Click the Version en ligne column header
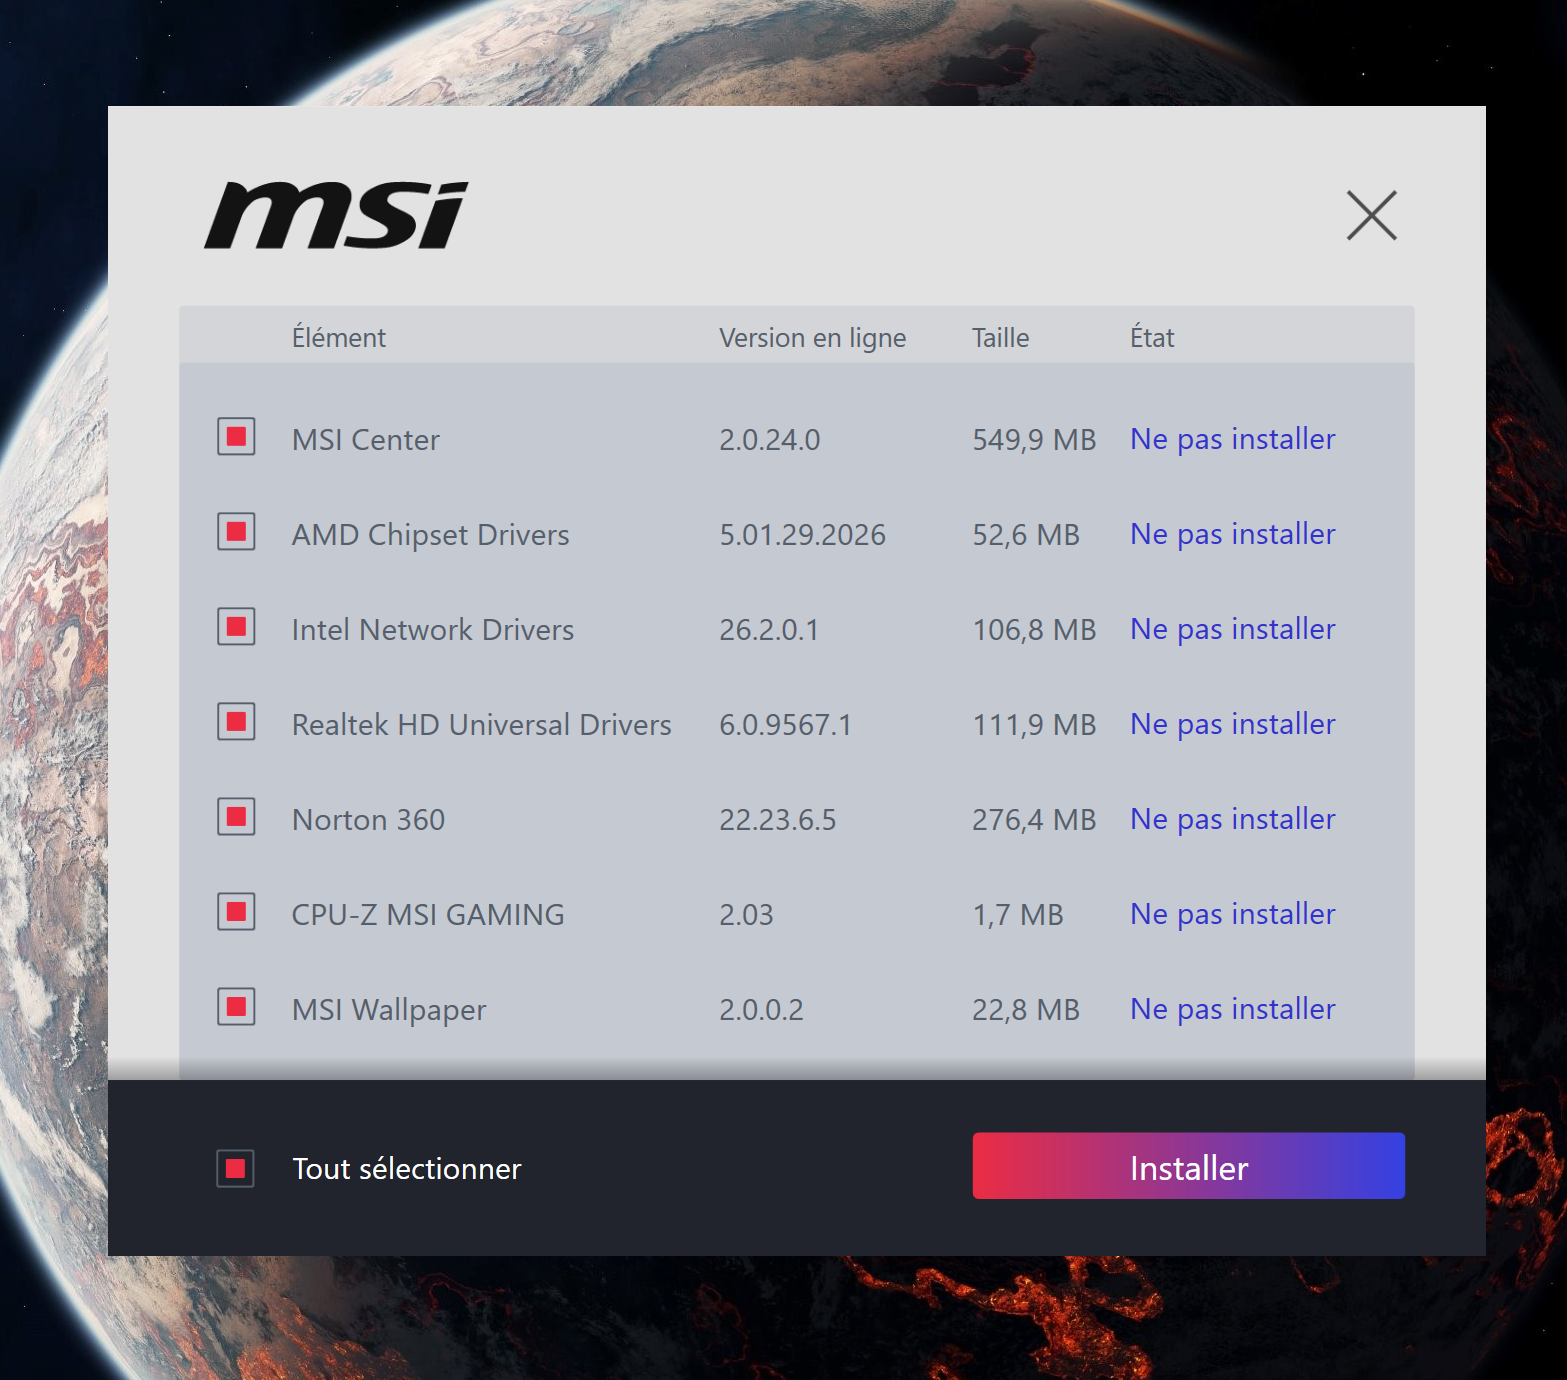Image resolution: width=1567 pixels, height=1380 pixels. 813,338
